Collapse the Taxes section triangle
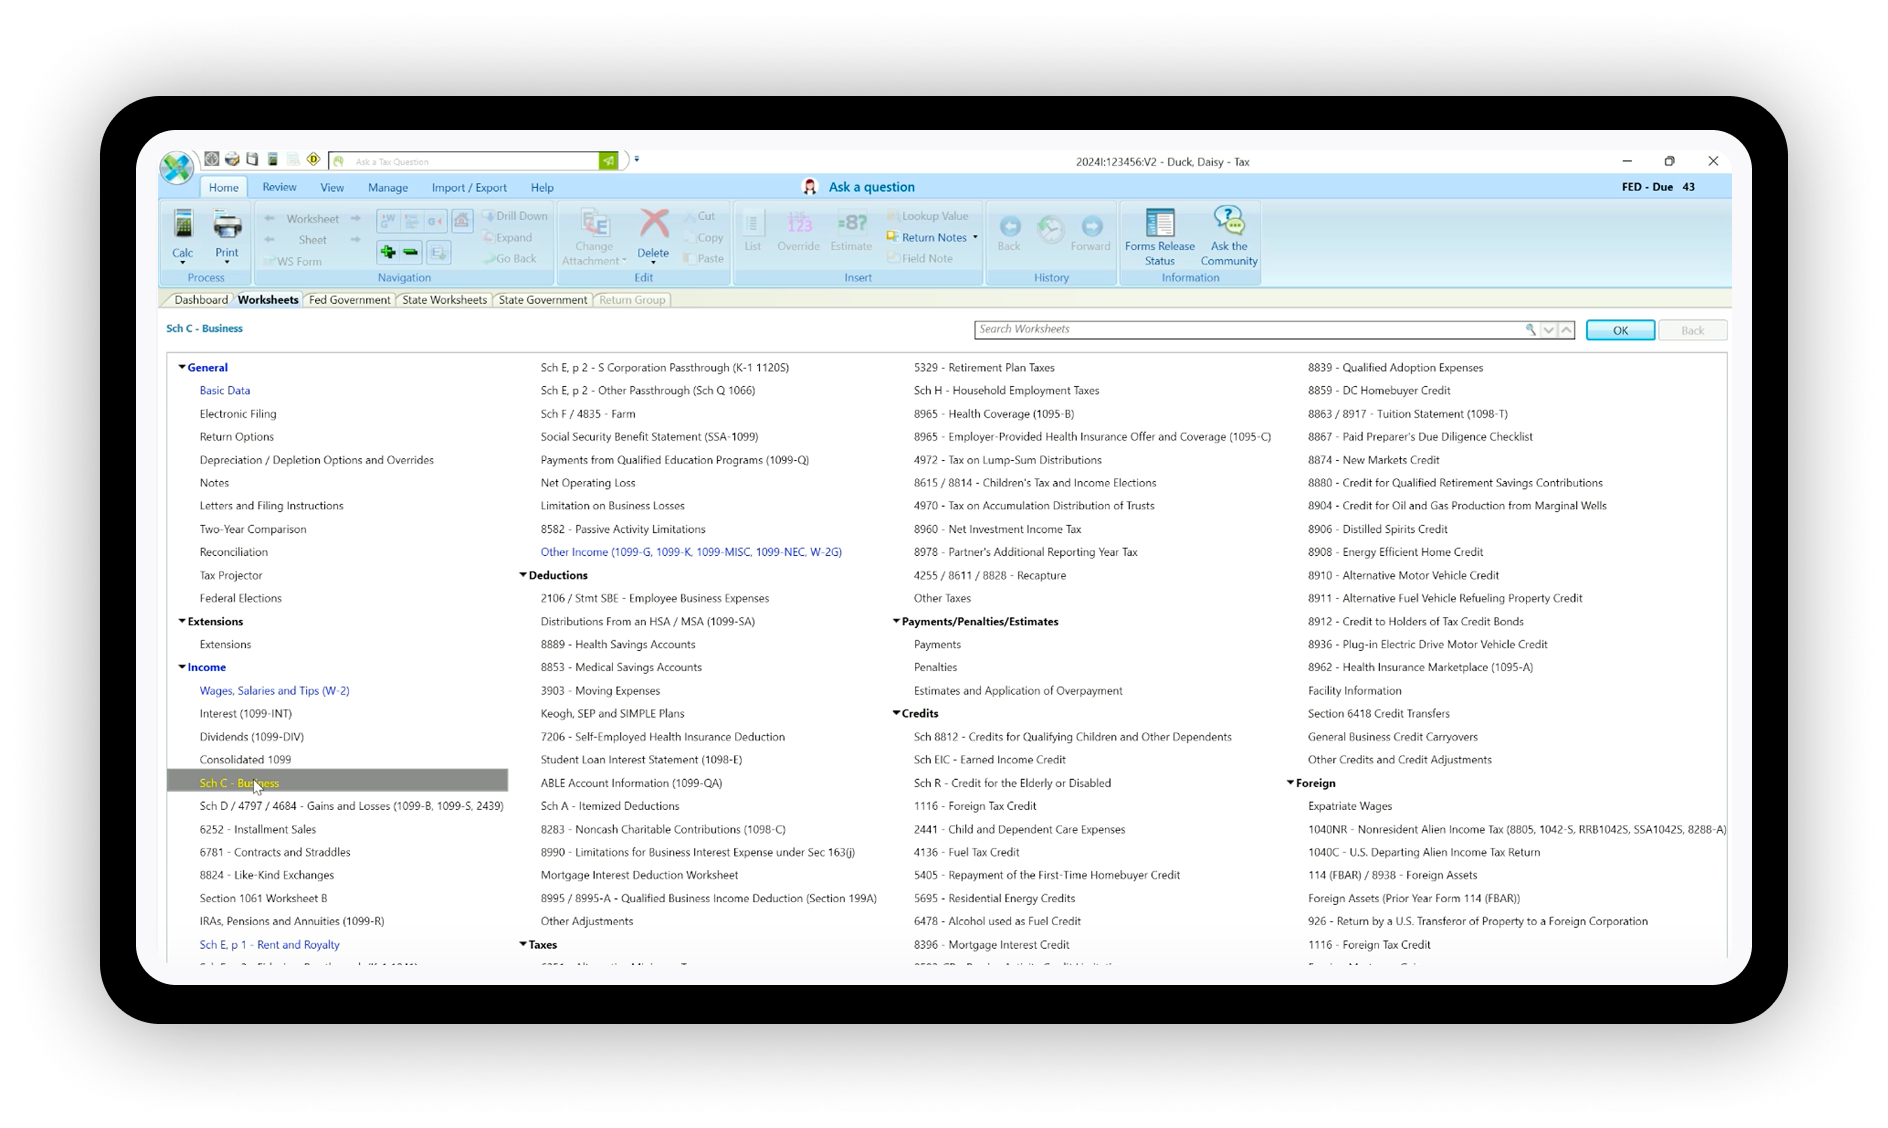This screenshot has width=1888, height=1128. click(523, 944)
